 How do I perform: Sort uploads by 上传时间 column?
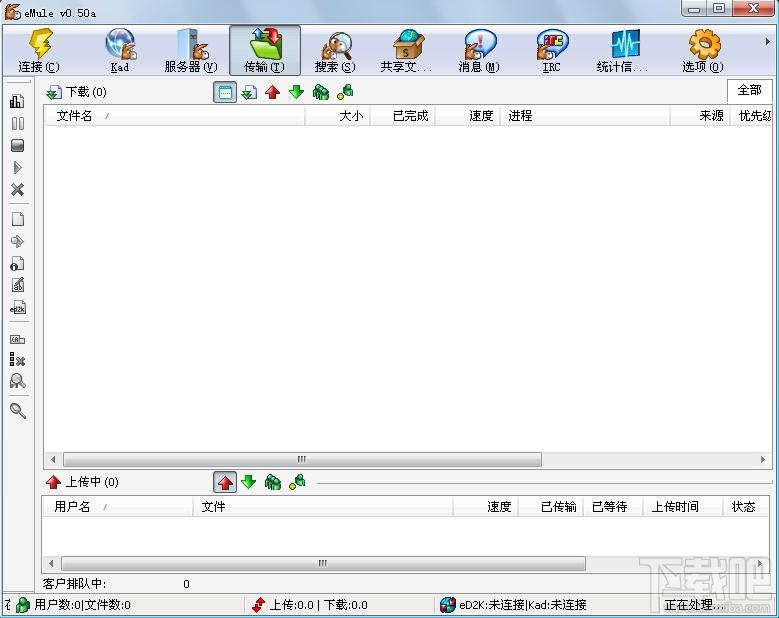click(683, 506)
